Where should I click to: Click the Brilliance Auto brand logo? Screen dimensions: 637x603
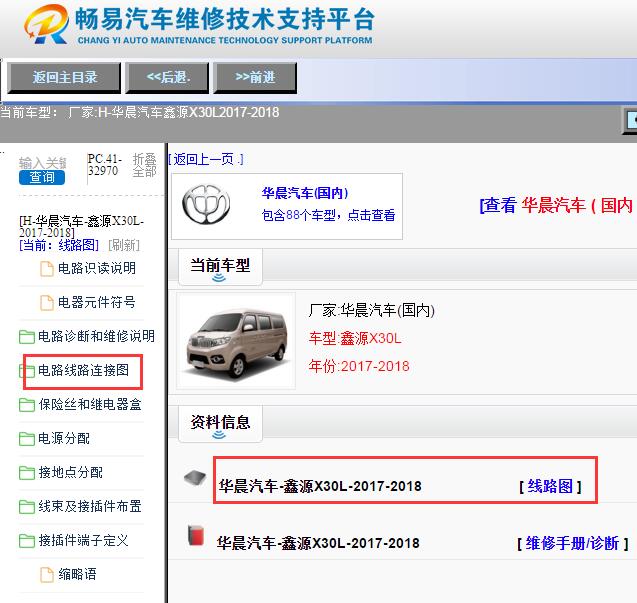pos(206,205)
